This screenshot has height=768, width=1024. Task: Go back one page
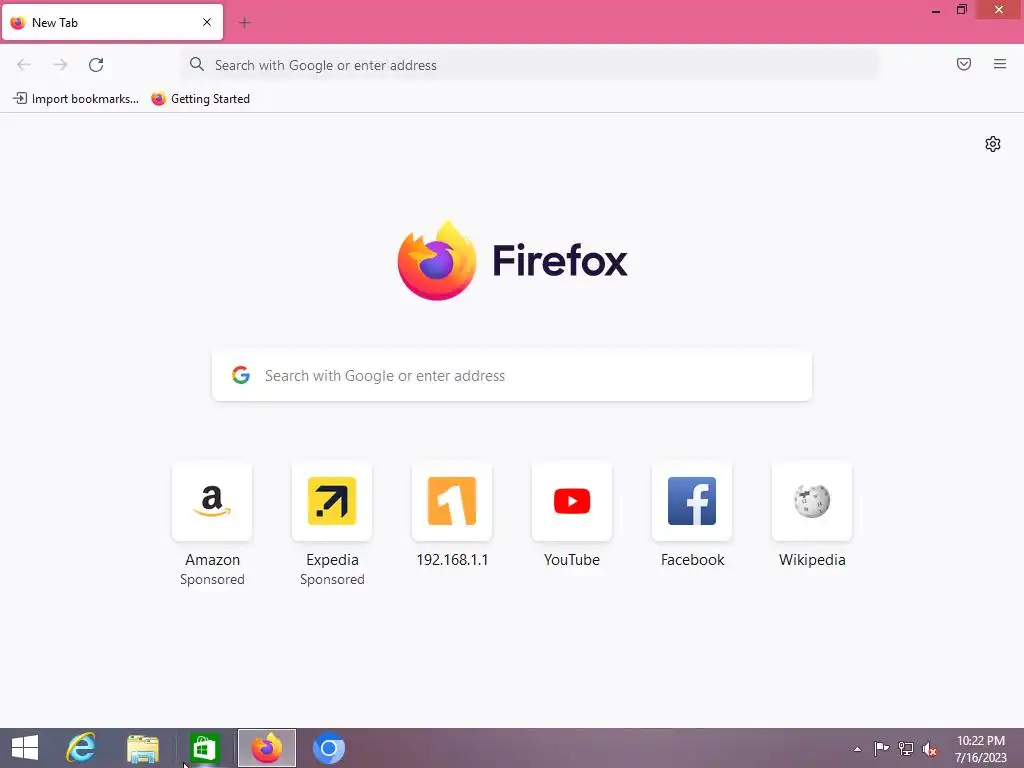[24, 65]
